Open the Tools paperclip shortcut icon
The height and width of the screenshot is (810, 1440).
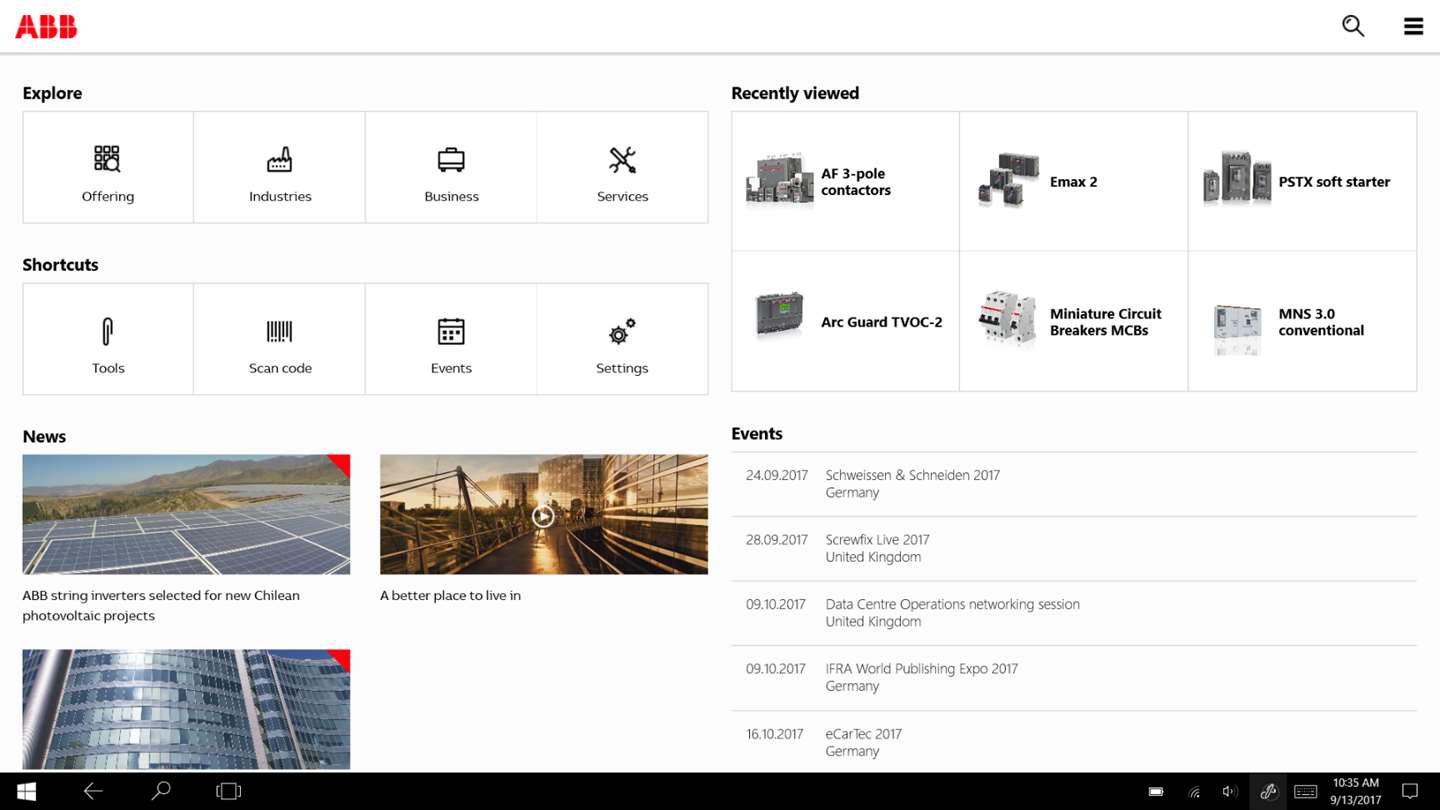pyautogui.click(x=108, y=331)
